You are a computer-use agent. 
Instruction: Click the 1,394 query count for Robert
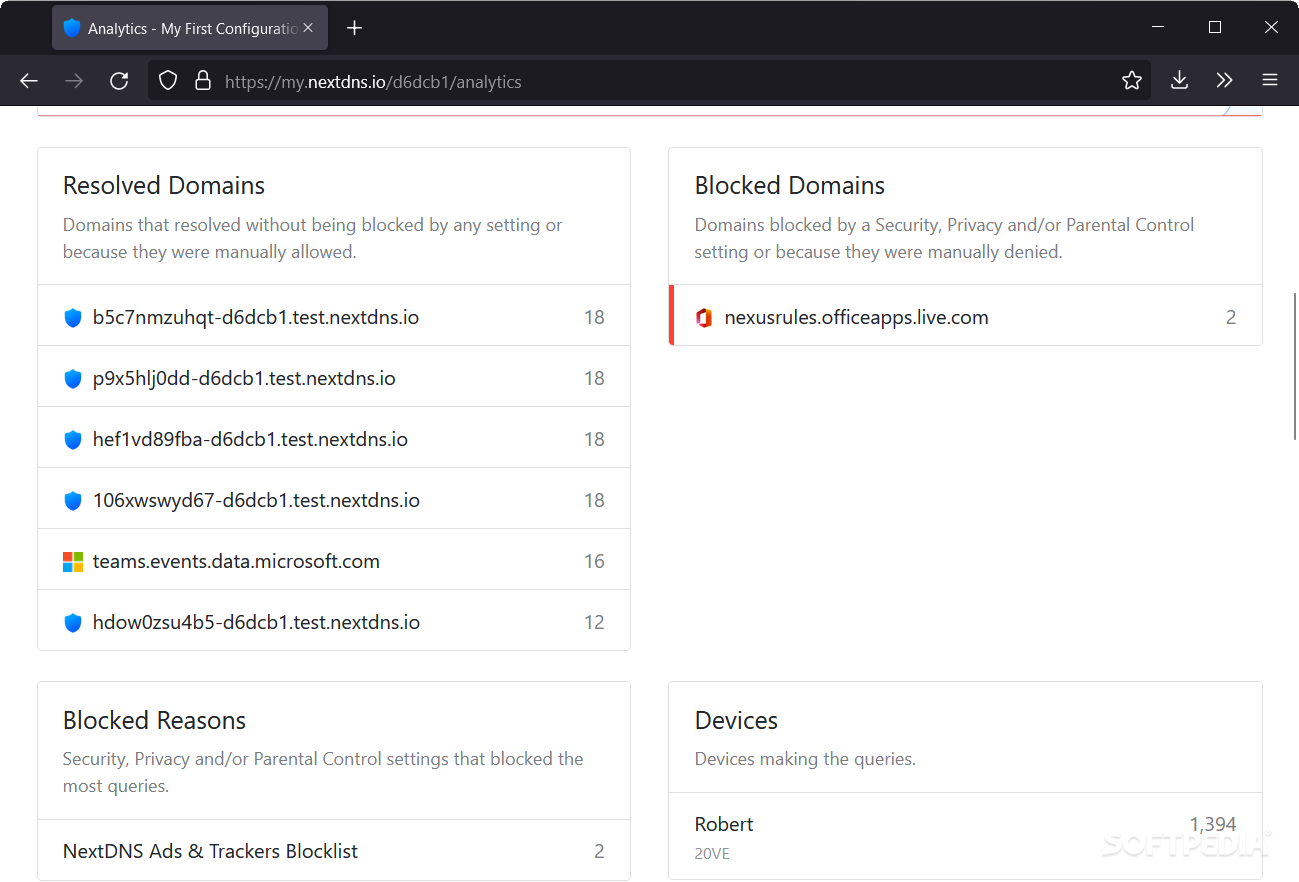1213,824
